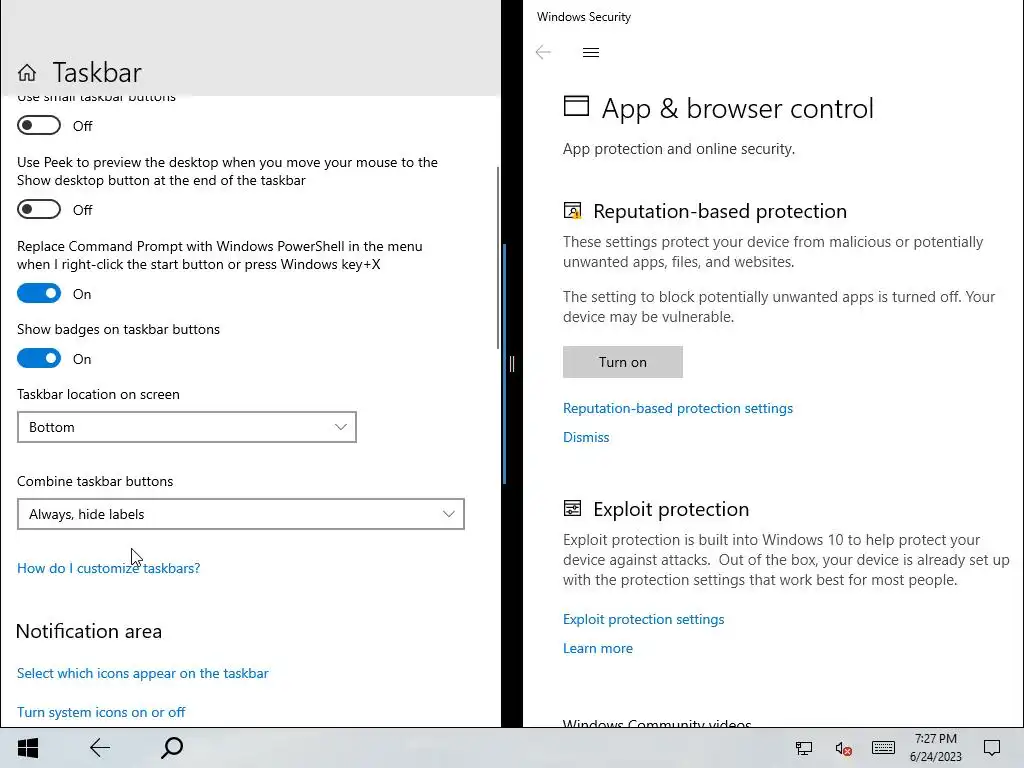Click the taskbar back arrow button
1024x768 pixels.
pos(99,748)
